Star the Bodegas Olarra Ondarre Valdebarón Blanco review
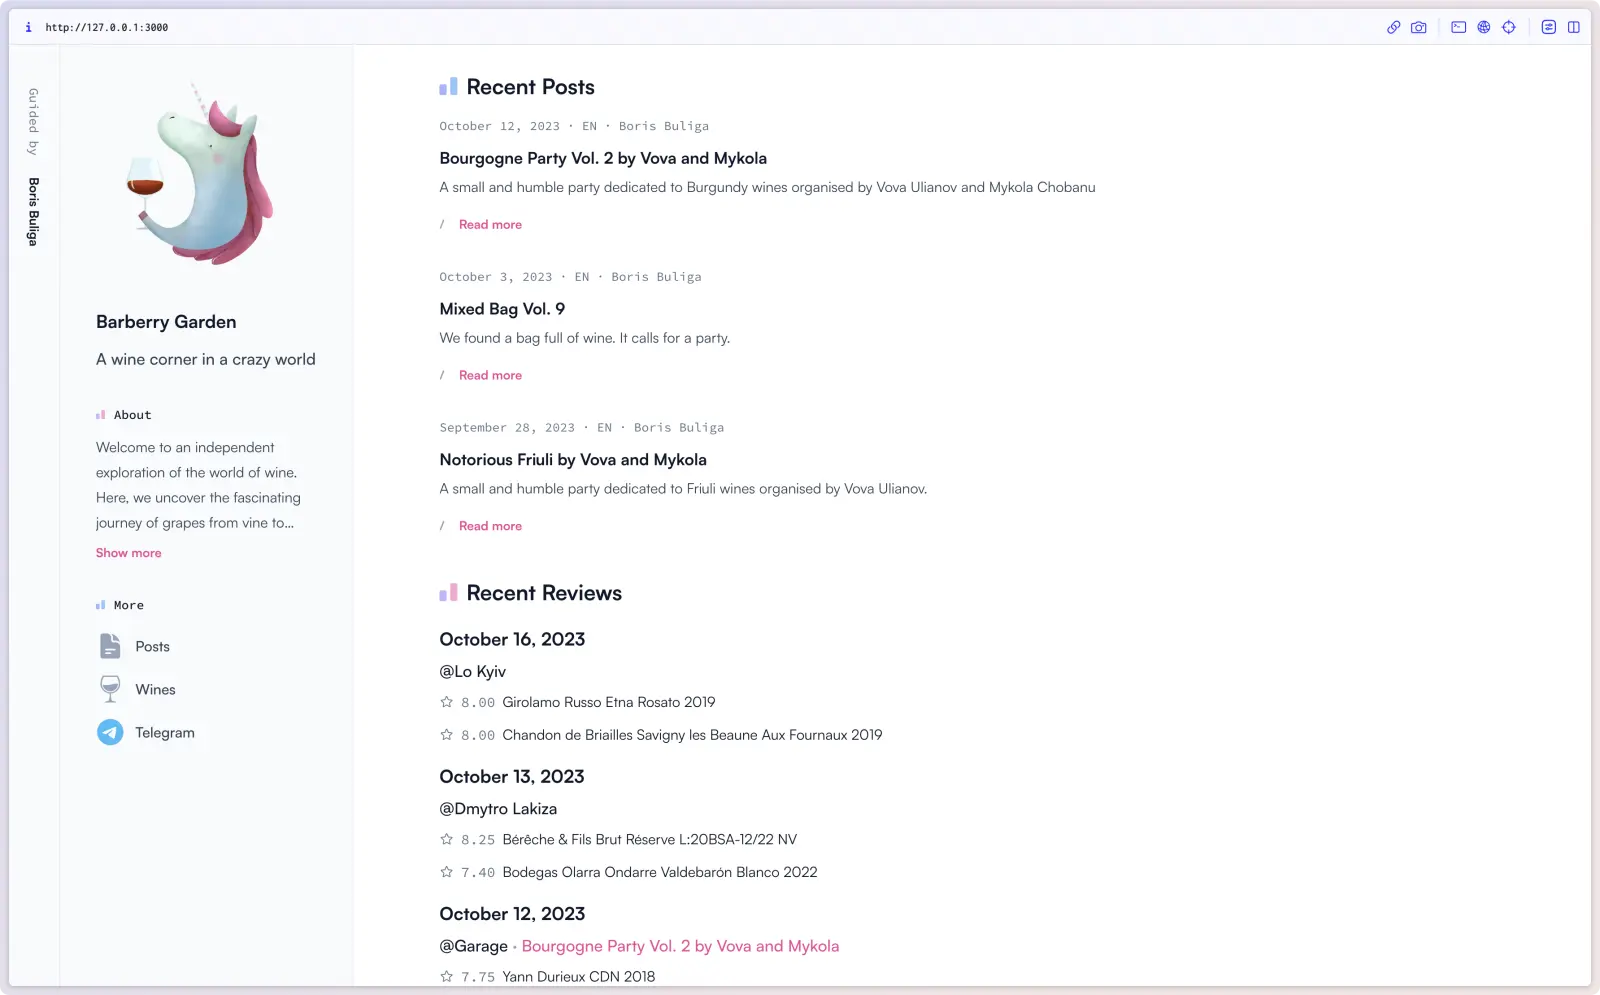Image resolution: width=1600 pixels, height=995 pixels. tap(446, 872)
